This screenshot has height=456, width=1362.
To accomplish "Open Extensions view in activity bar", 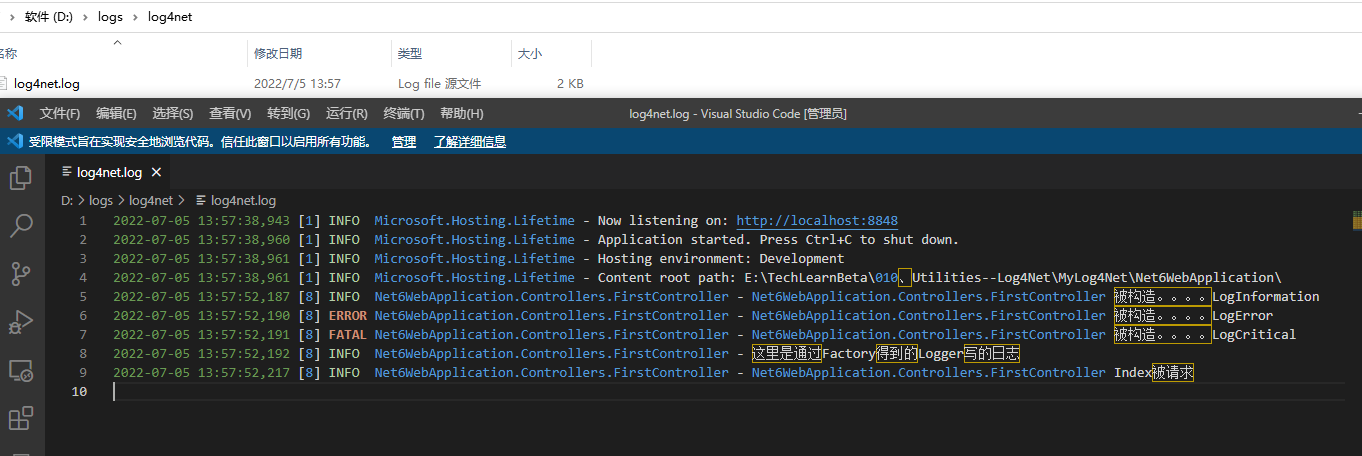I will tap(21, 418).
